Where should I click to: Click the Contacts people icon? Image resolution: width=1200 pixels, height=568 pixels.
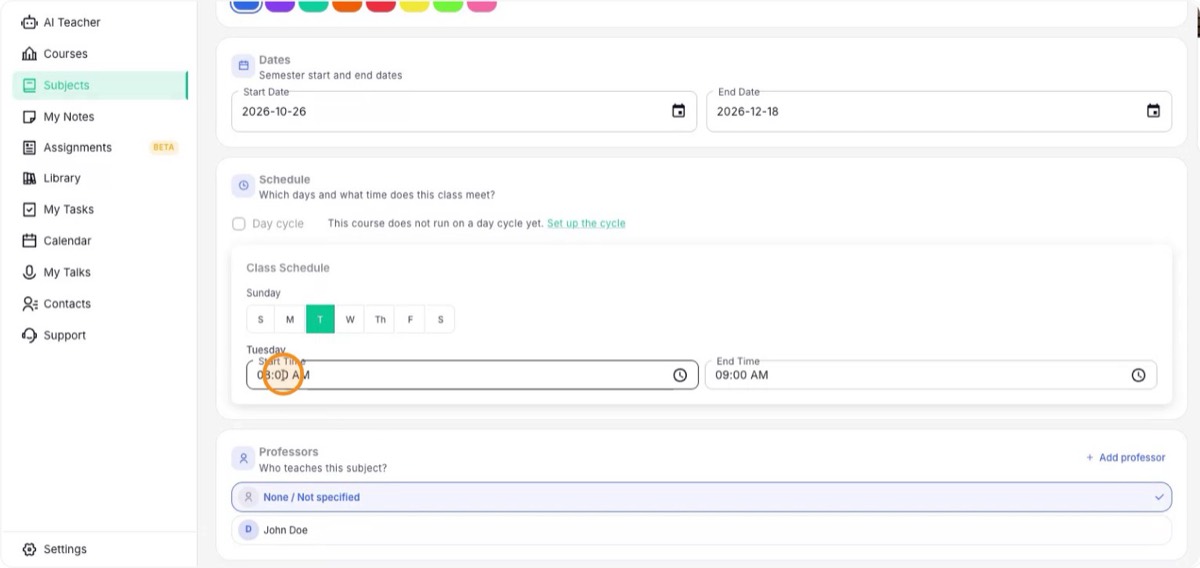click(29, 304)
